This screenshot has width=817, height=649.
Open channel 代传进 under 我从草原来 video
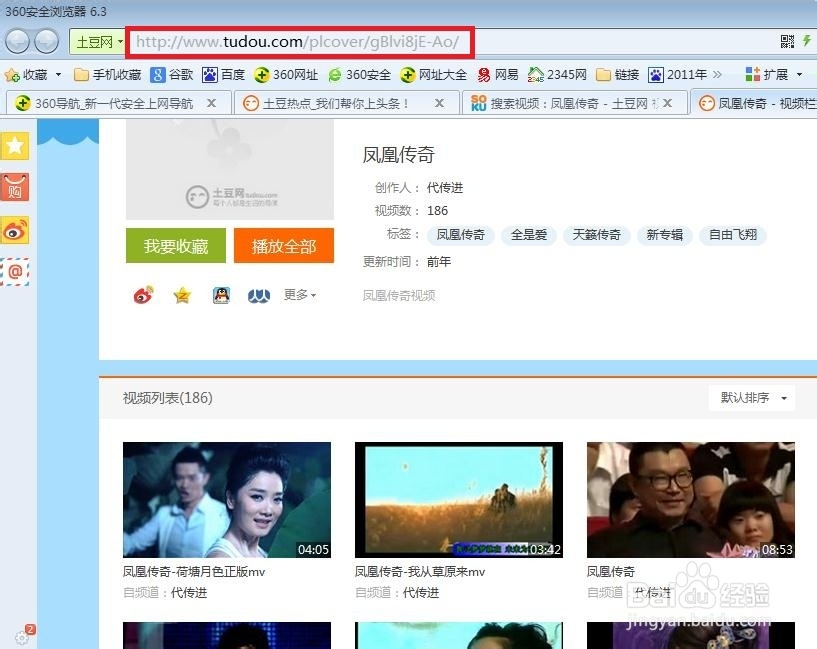point(420,593)
